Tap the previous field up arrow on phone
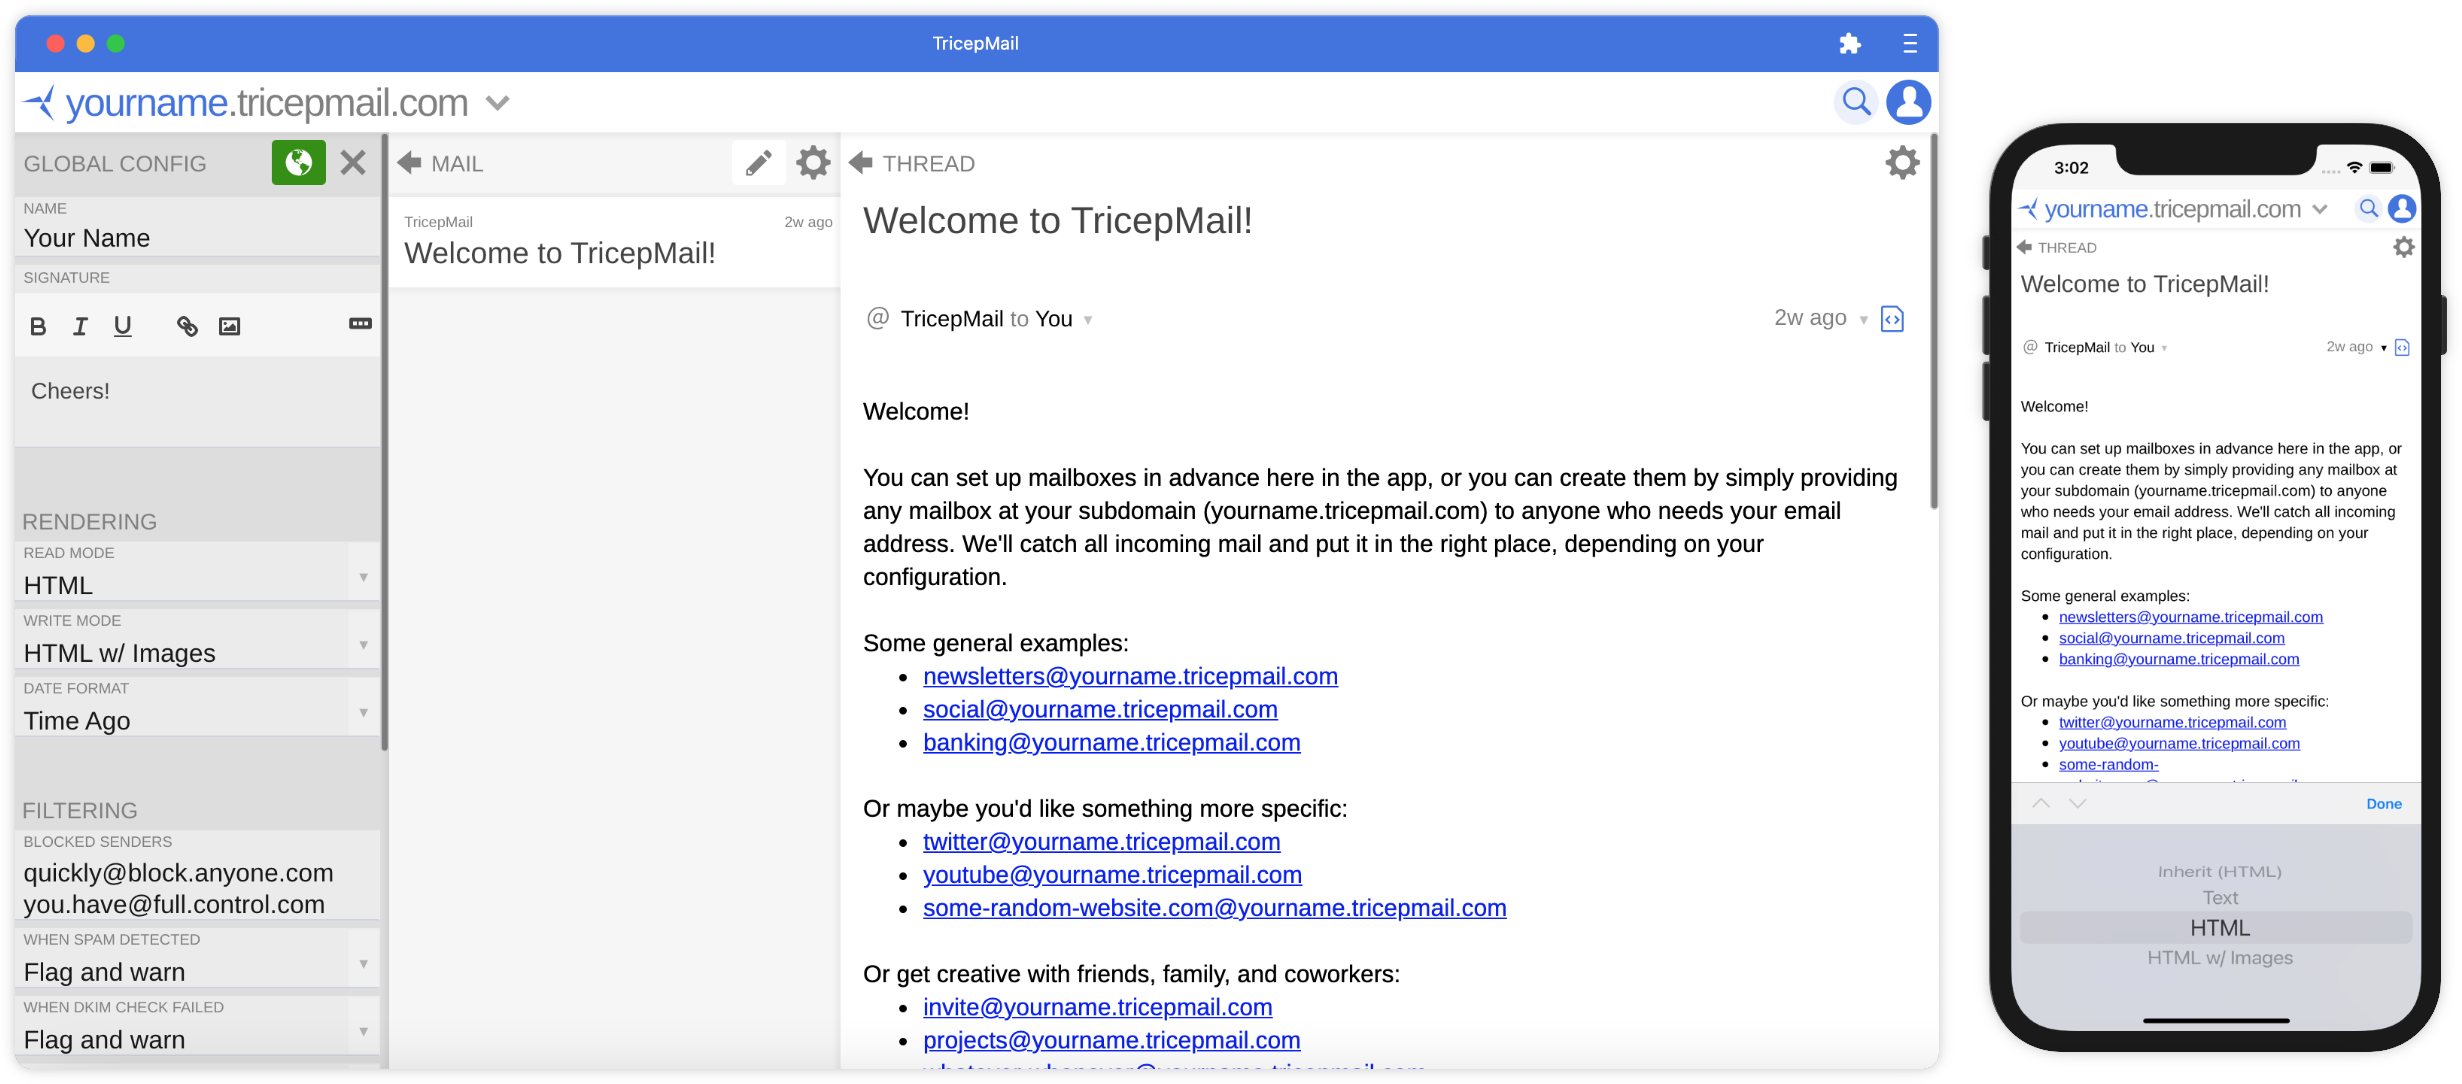The image size is (2462, 1084). pos(2041,803)
